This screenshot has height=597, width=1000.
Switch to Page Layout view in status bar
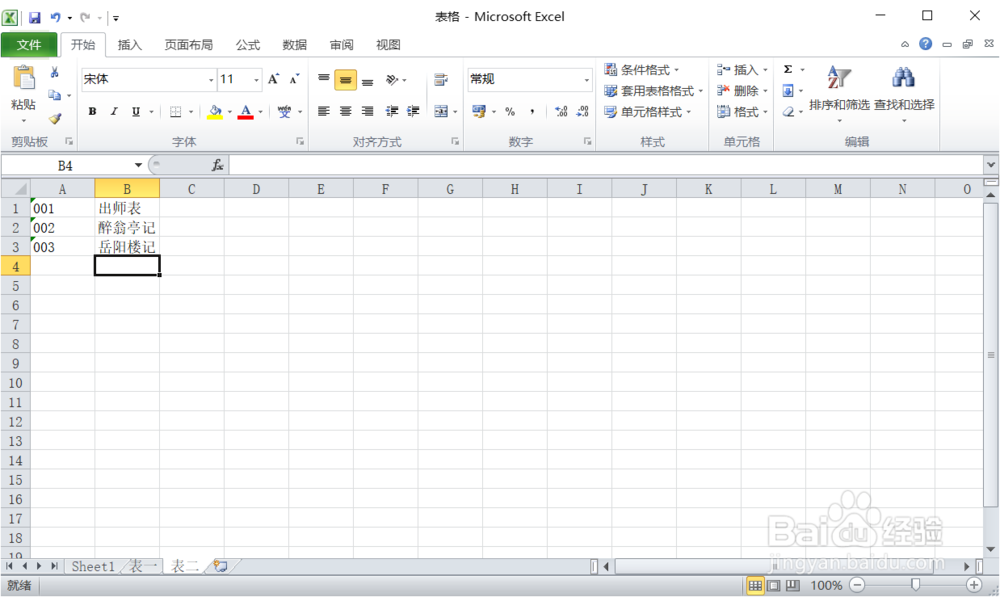pos(774,585)
